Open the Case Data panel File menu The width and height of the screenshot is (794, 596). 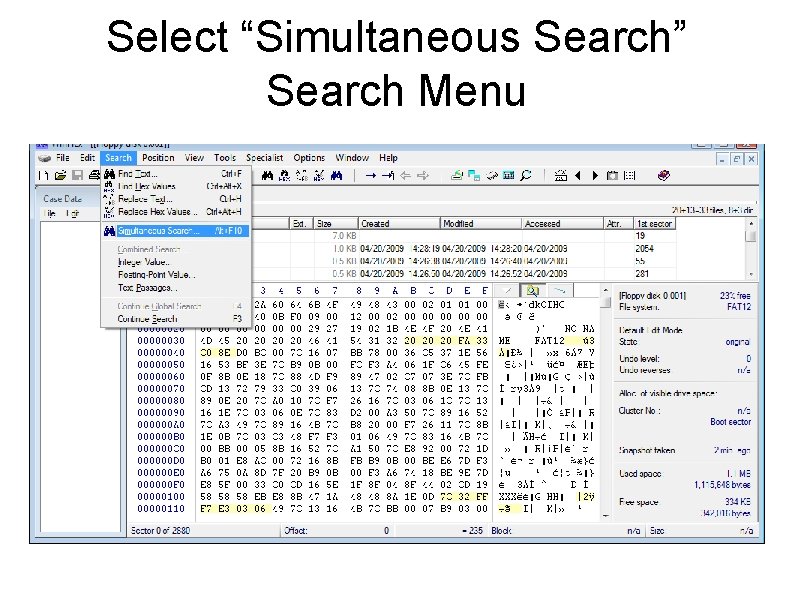50,214
